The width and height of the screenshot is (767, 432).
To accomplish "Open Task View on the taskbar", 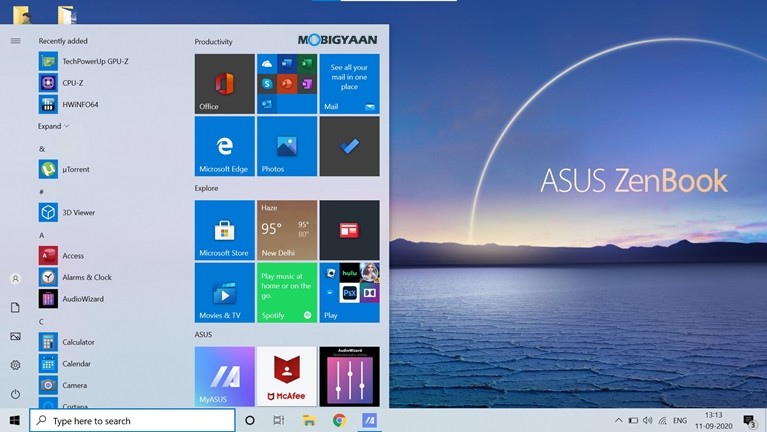I will (279, 420).
